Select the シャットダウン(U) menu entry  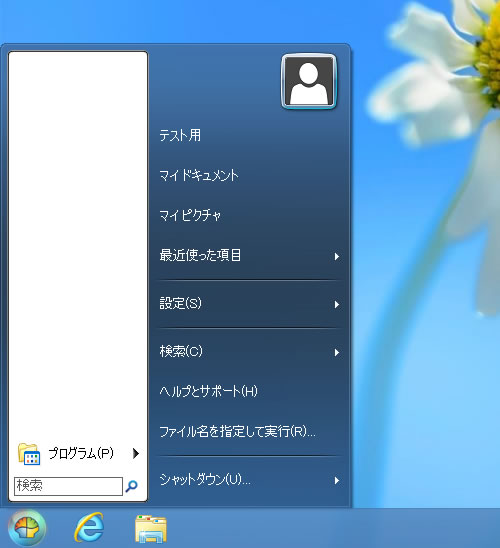click(x=249, y=480)
